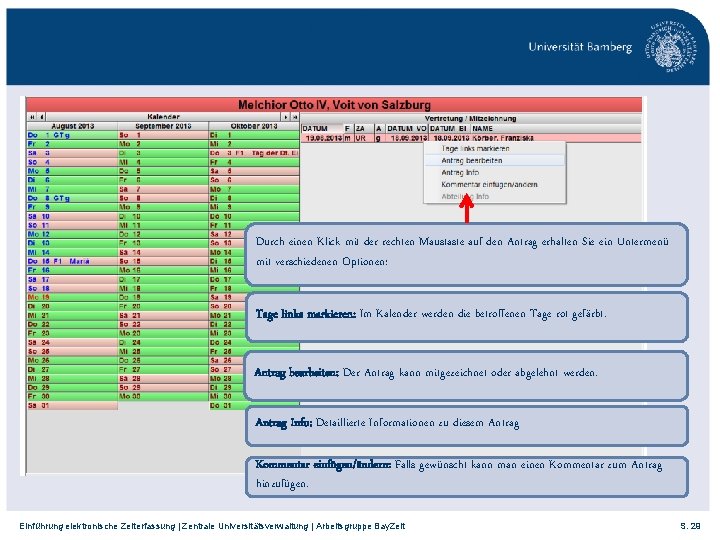This screenshot has height=540, width=720.
Task: Select 'Mo 2' in the September column
Action: click(163, 144)
